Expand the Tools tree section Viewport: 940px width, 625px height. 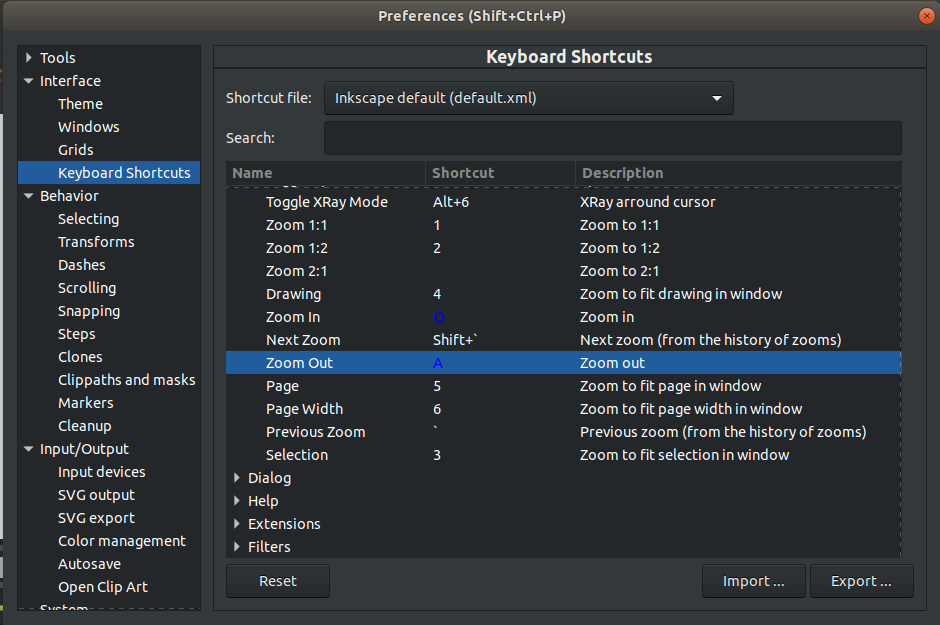(29, 58)
